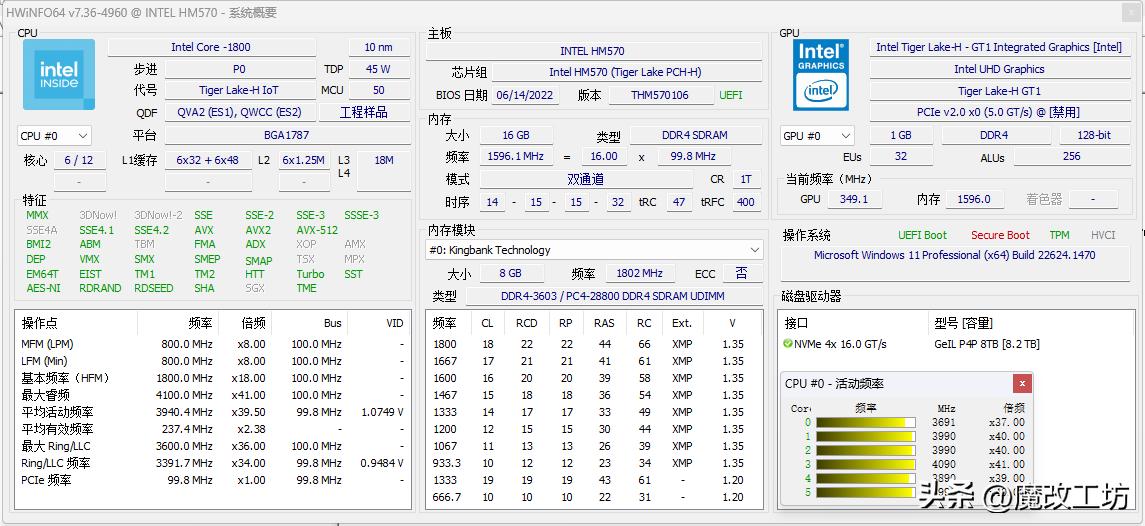
Task: Select the Ring/LLC 频率 row
Action: pos(212,463)
